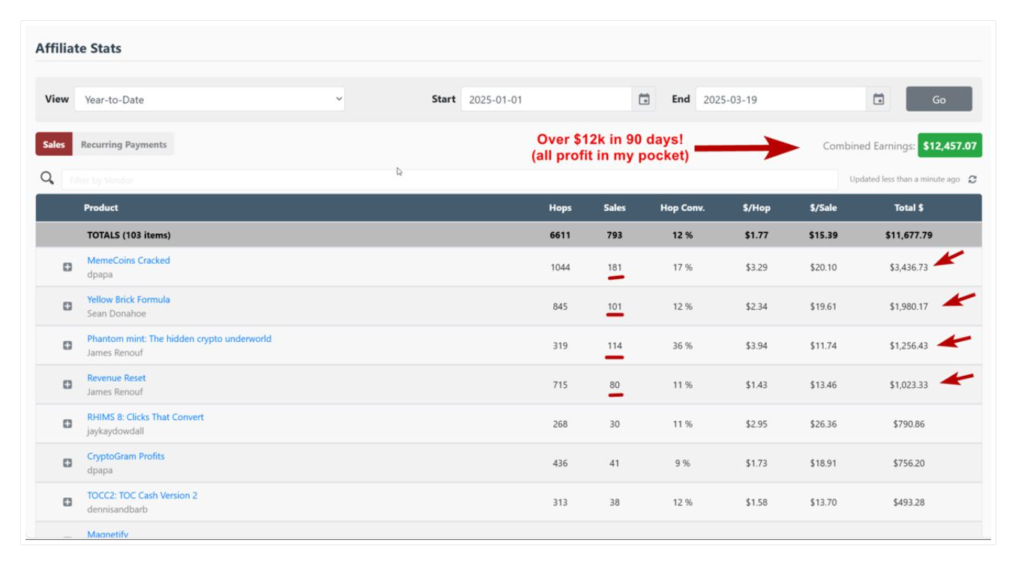1024x564 pixels.
Task: Click the Combined Earnings $12,457.07 badge
Action: (x=950, y=146)
